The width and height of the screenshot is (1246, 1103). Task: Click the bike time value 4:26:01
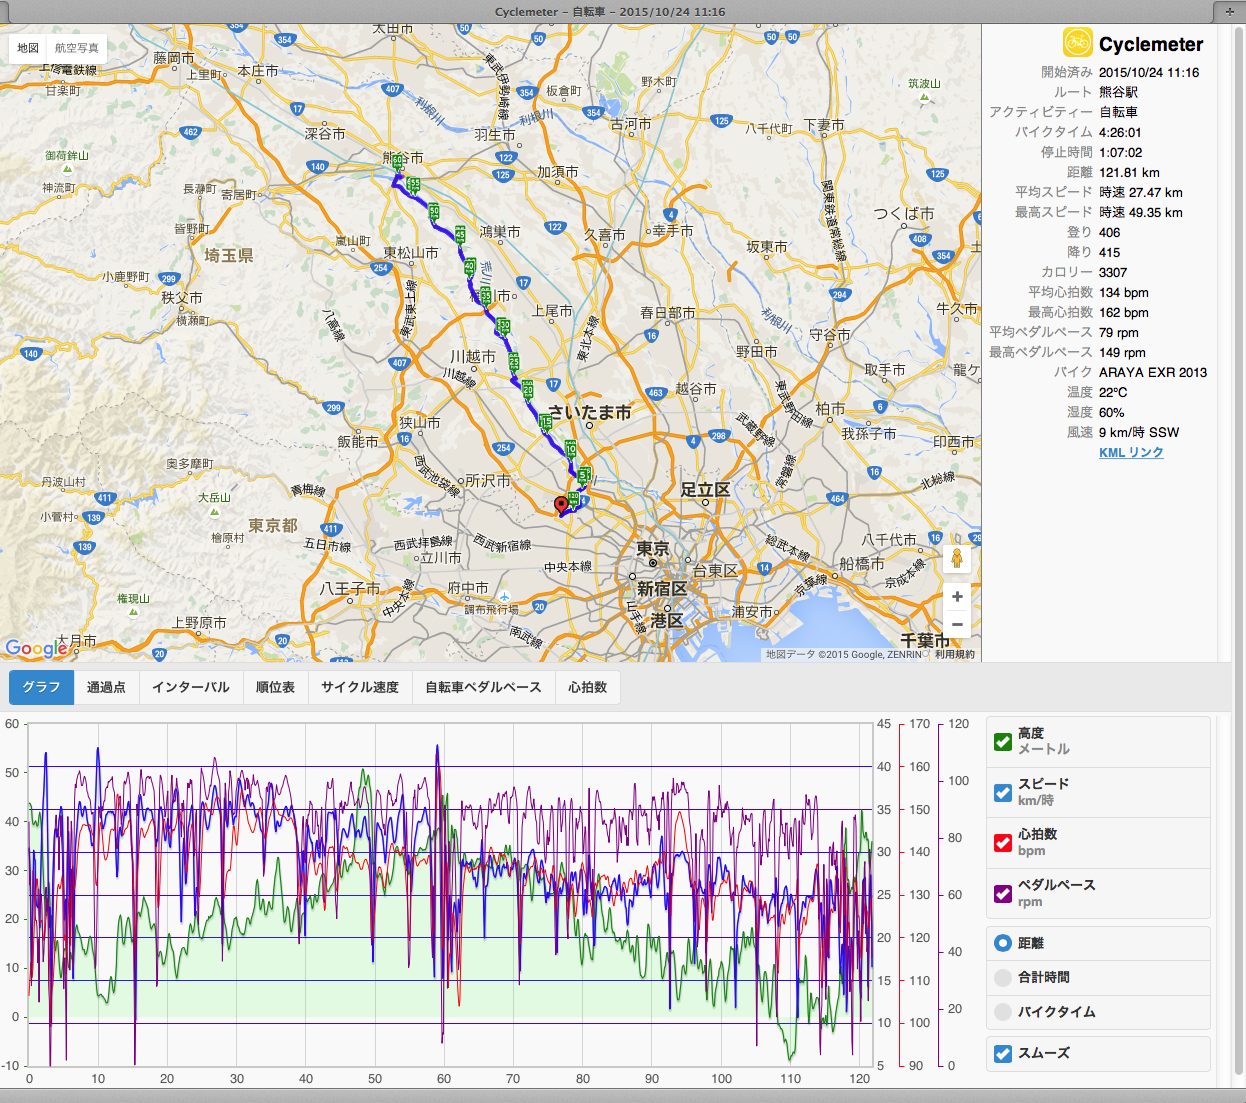pyautogui.click(x=1120, y=132)
